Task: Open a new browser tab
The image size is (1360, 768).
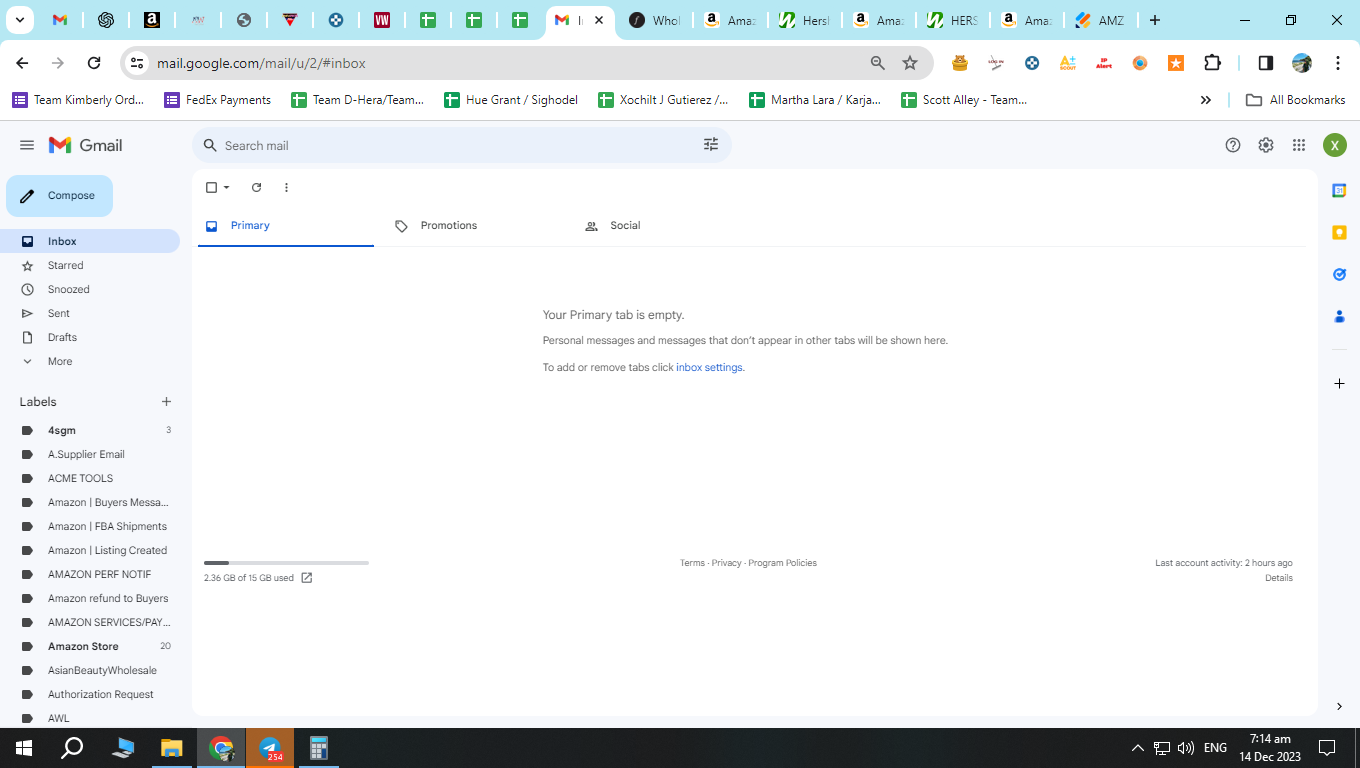Action: pos(1155,20)
